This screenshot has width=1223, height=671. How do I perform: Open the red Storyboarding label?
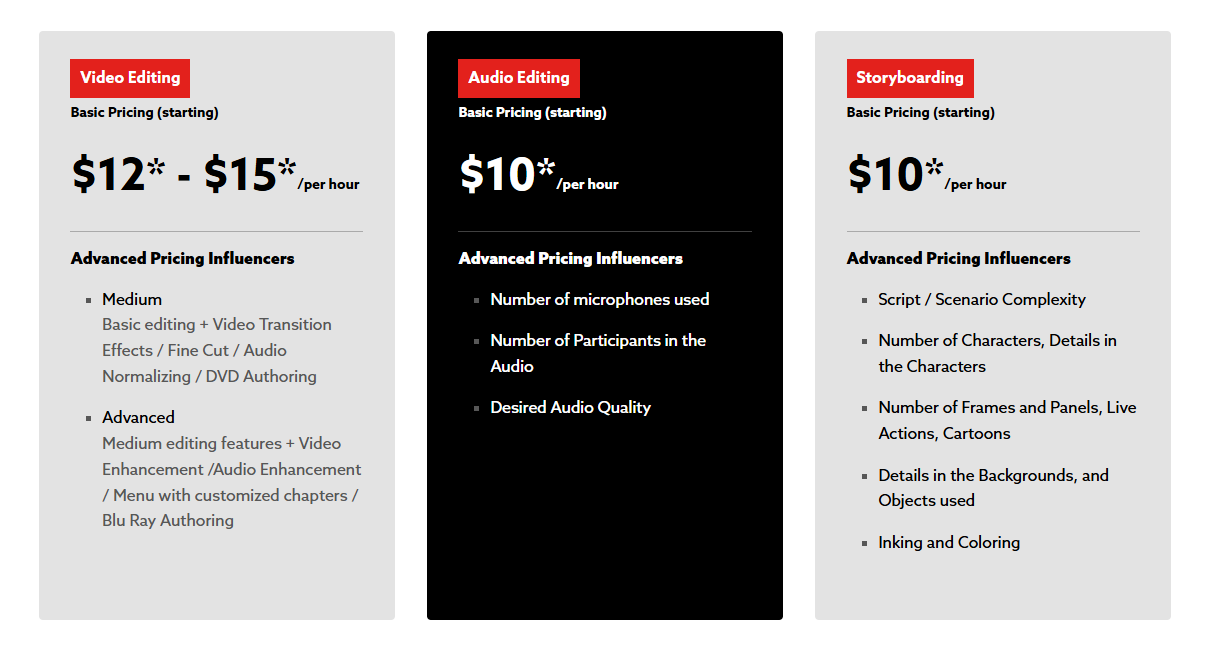[x=909, y=78]
